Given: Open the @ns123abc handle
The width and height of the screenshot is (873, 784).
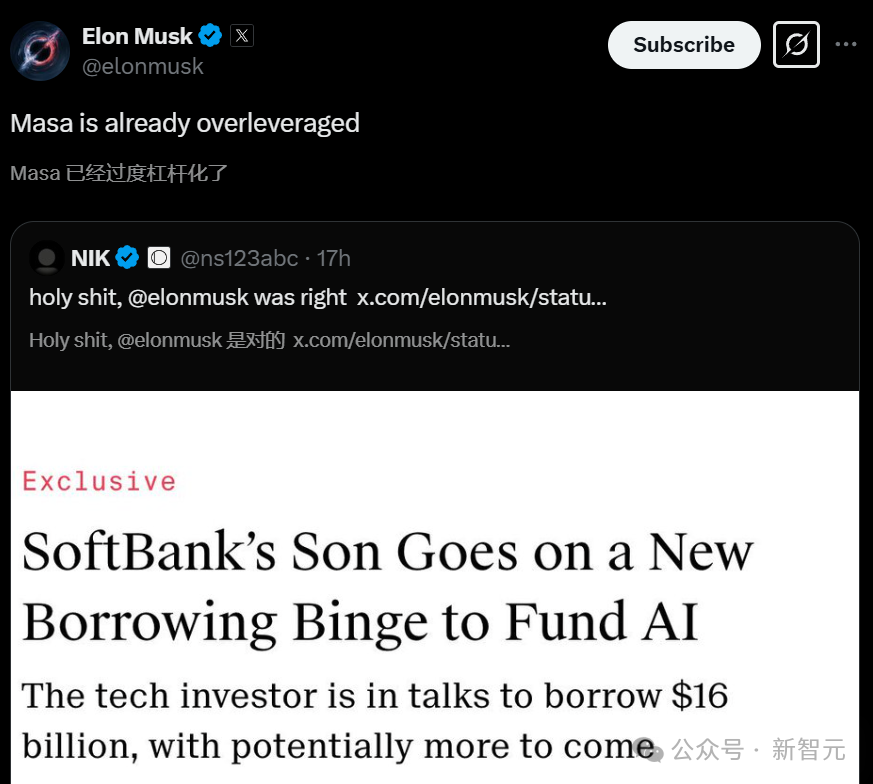Looking at the screenshot, I should point(239,258).
